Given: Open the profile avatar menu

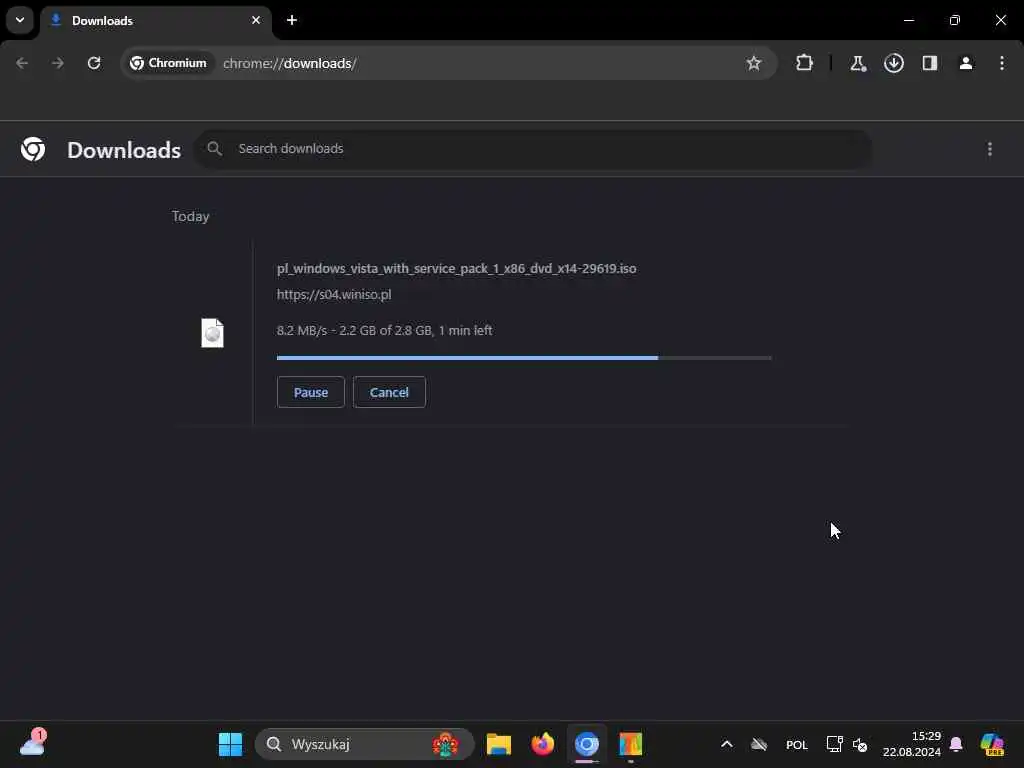Looking at the screenshot, I should [x=966, y=63].
